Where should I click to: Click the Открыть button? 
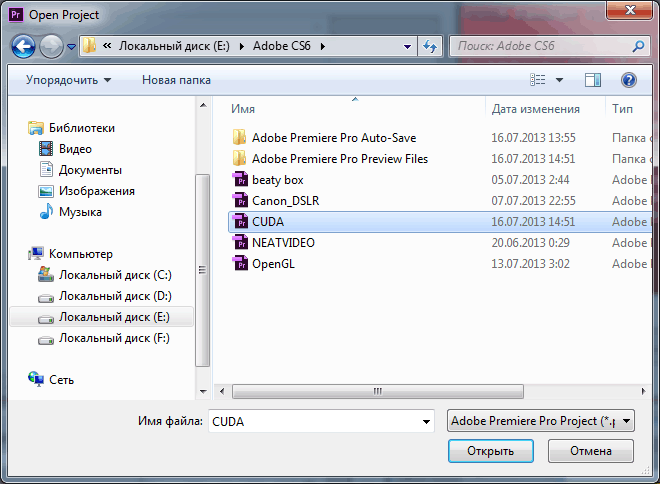pyautogui.click(x=491, y=451)
